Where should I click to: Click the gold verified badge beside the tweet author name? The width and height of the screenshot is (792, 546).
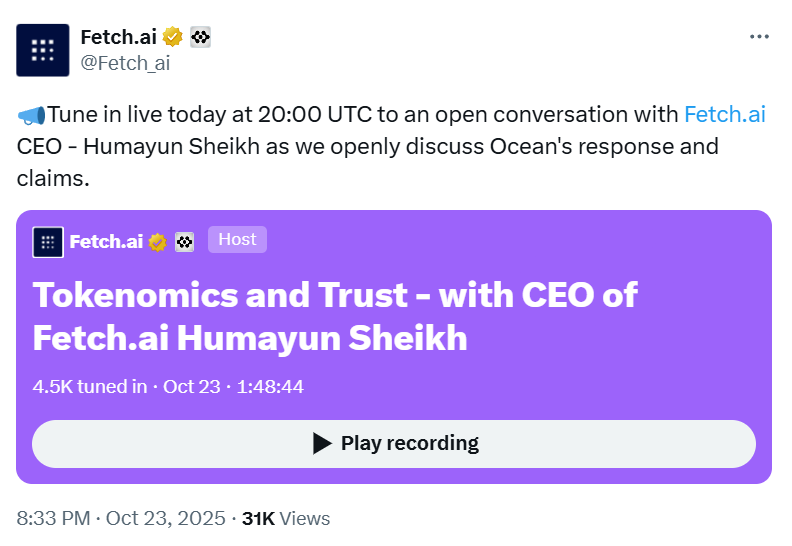[173, 38]
